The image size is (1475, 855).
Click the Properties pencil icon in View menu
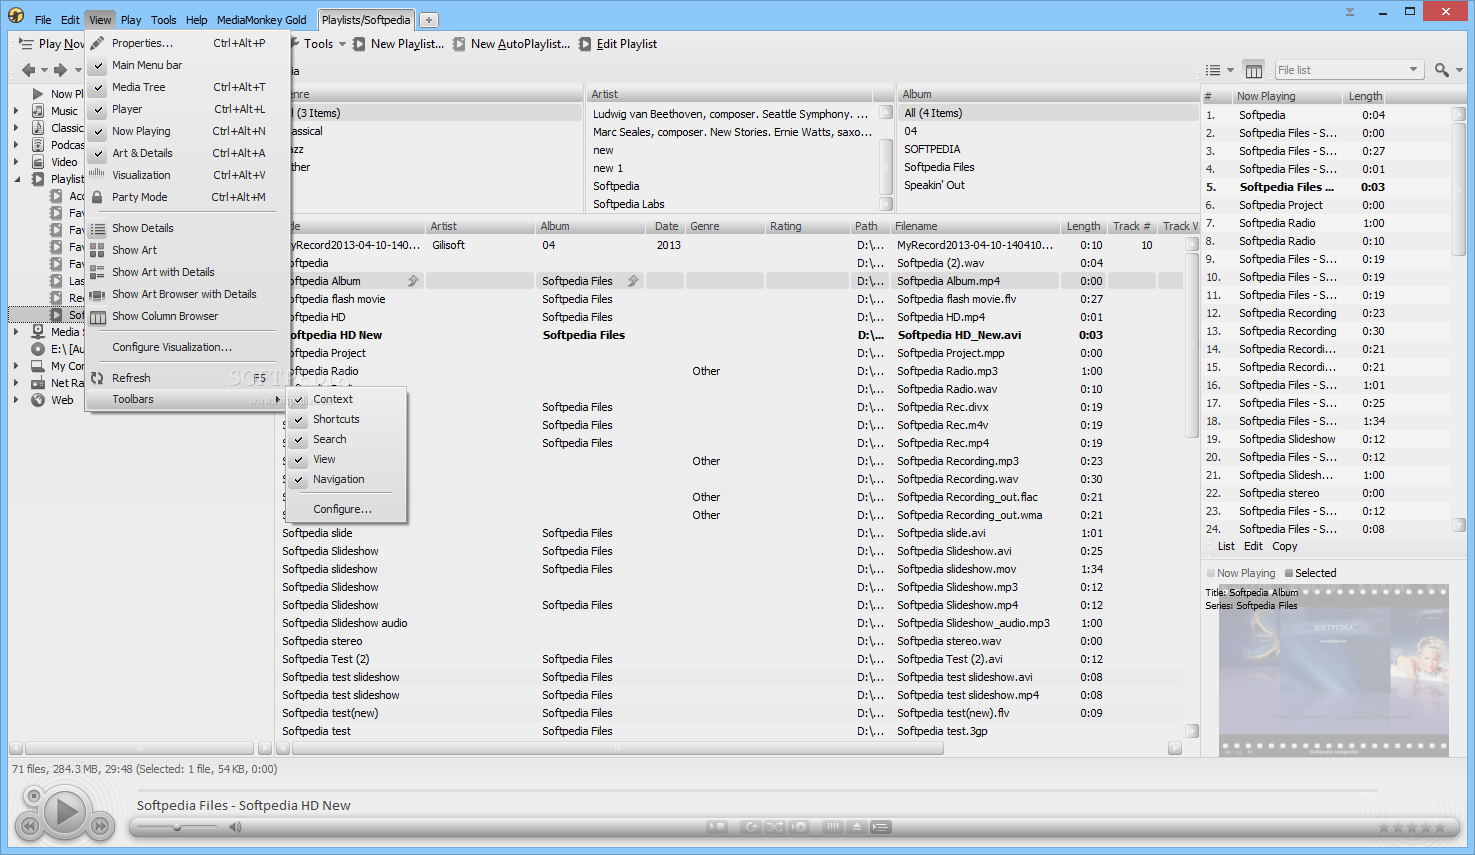(x=97, y=43)
